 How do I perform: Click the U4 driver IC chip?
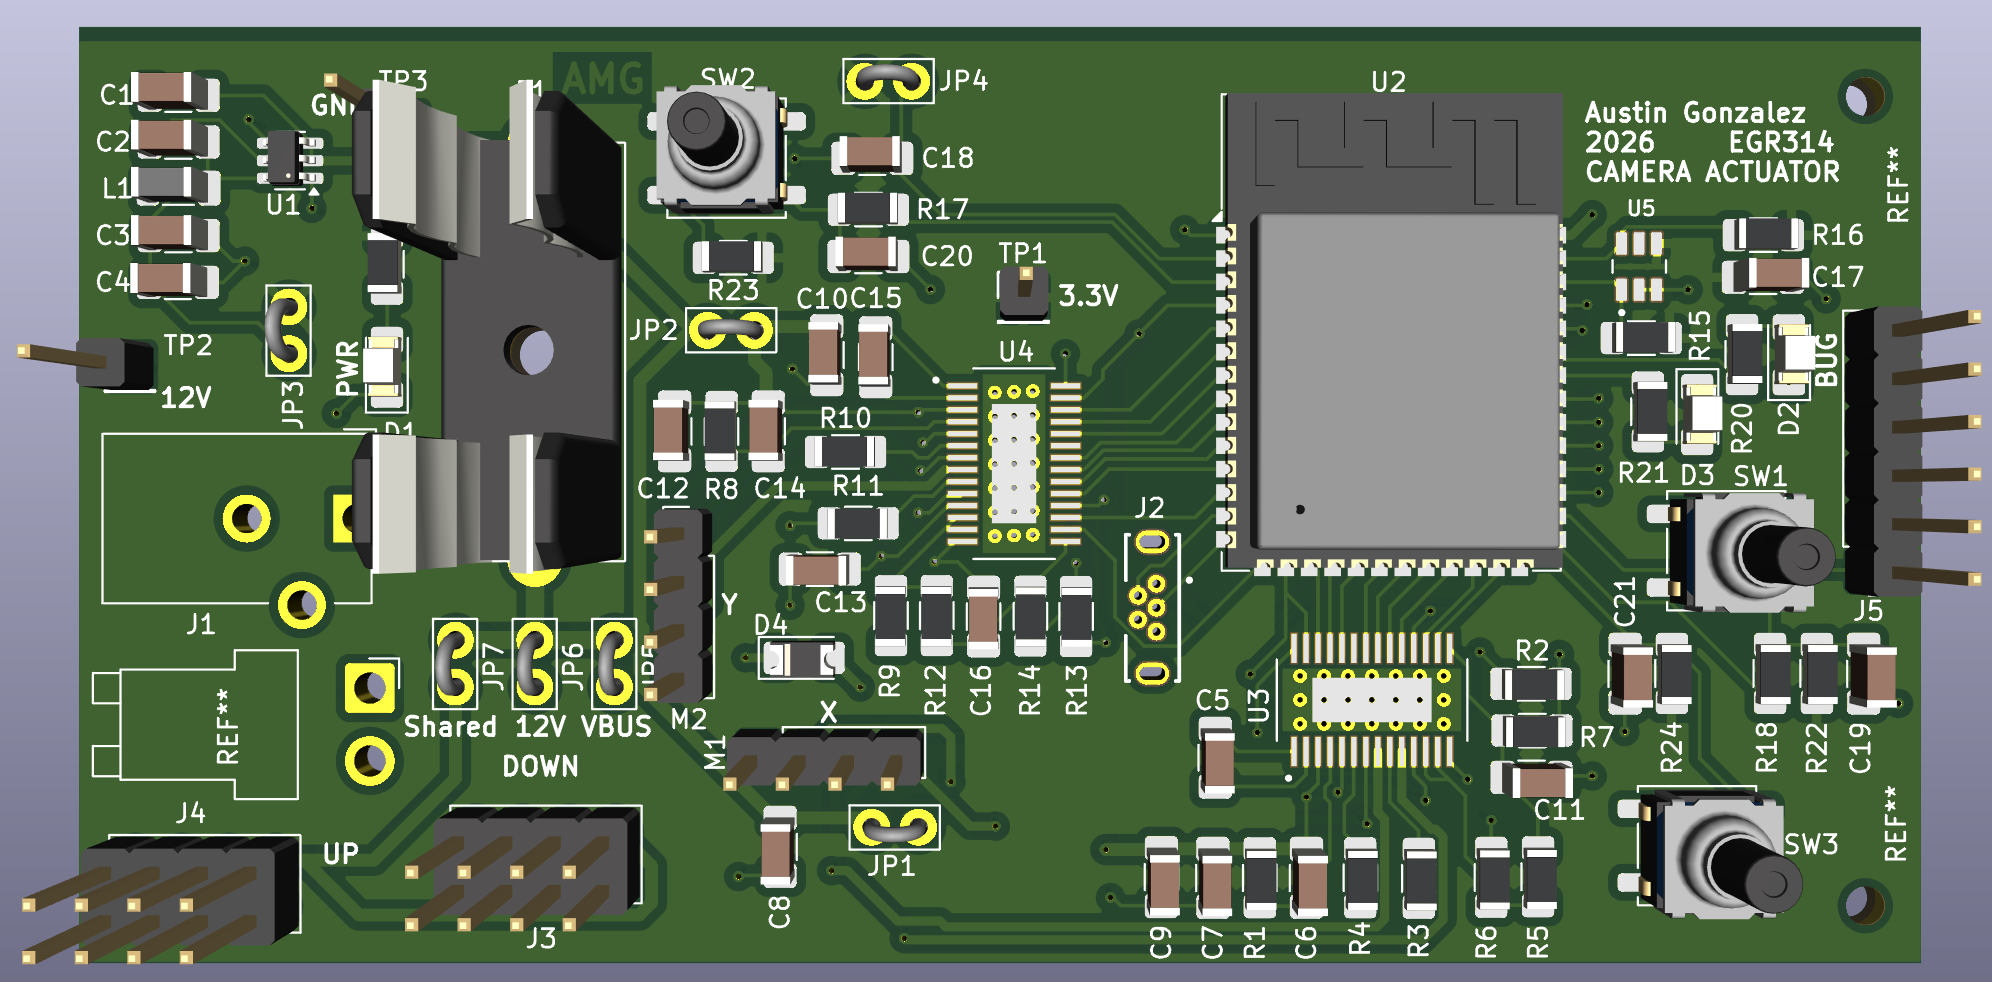pyautogui.click(x=1014, y=464)
